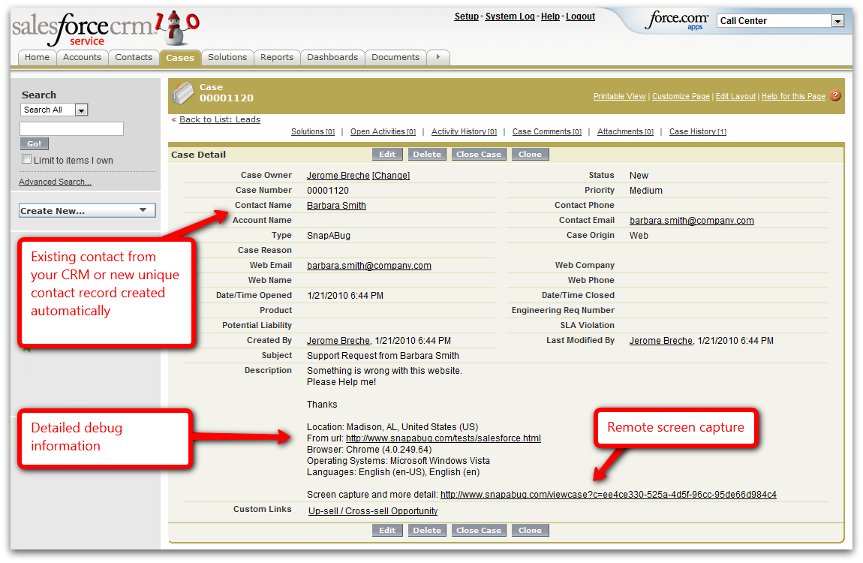Jump to Open Activities [0] list
Viewport: 863px width, 563px height.
point(383,132)
